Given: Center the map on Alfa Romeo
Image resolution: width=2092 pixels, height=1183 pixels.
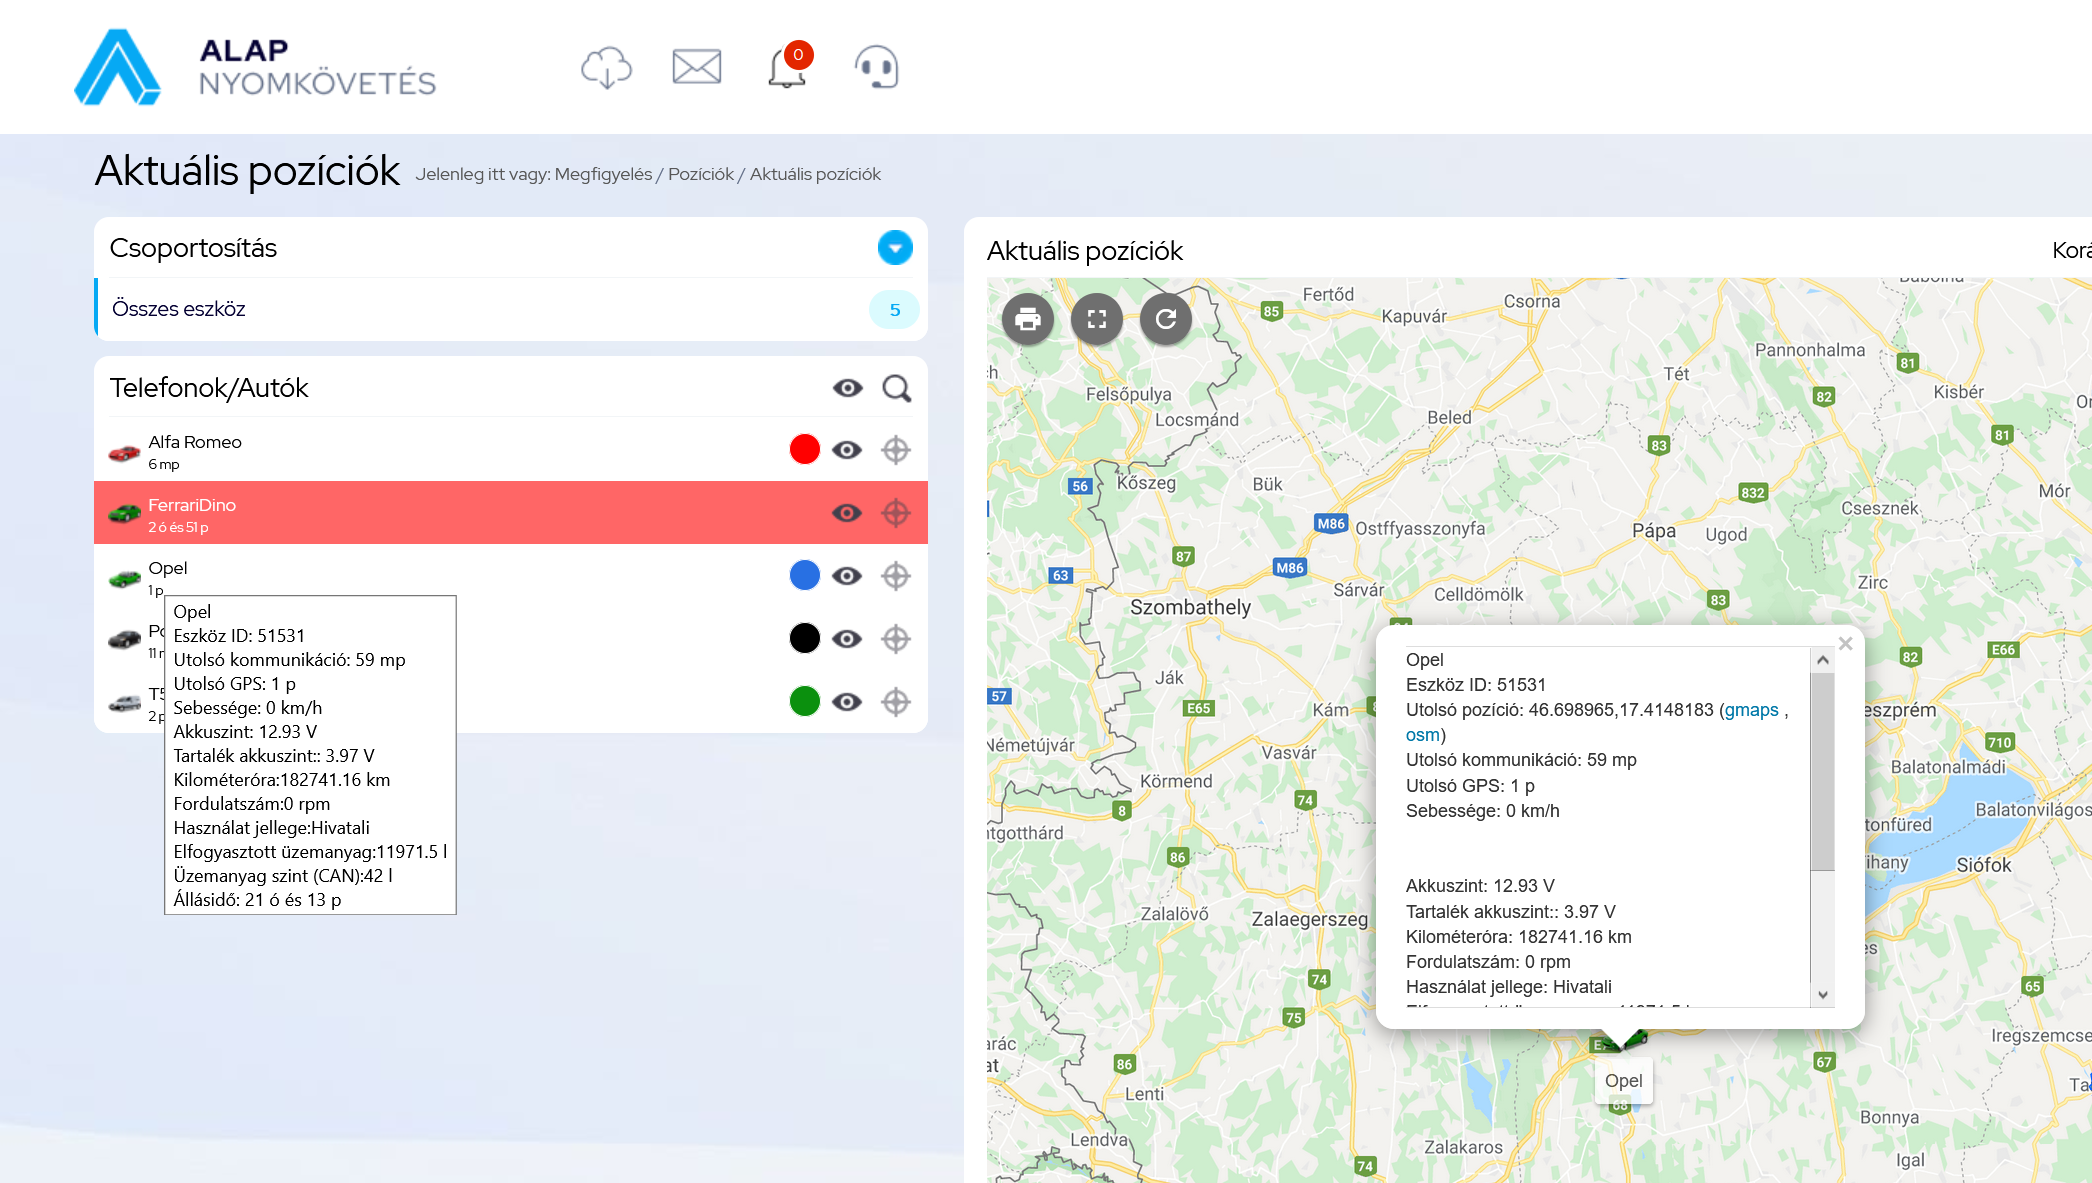Looking at the screenshot, I should (896, 450).
